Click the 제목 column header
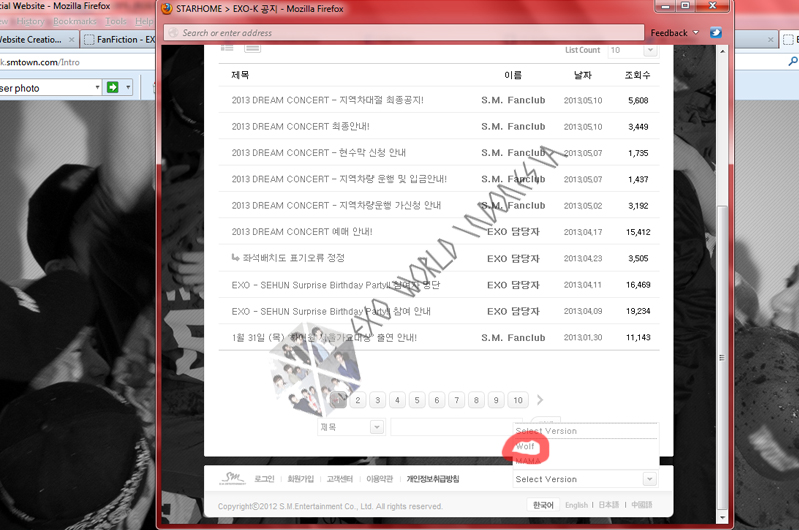 click(x=240, y=75)
